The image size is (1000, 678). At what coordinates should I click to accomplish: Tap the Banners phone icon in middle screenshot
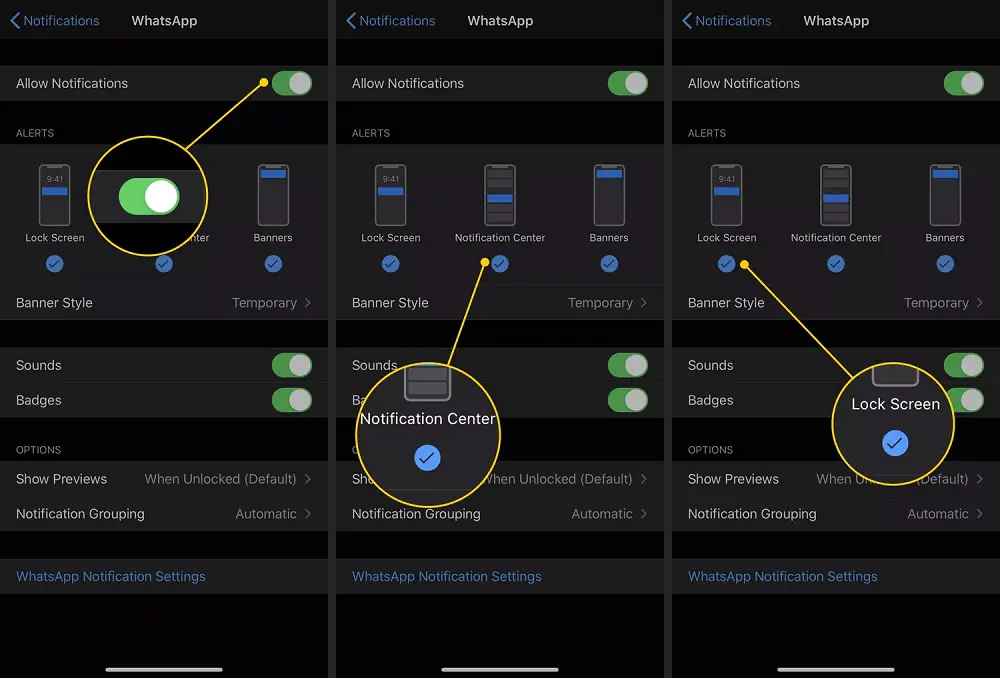click(x=609, y=195)
